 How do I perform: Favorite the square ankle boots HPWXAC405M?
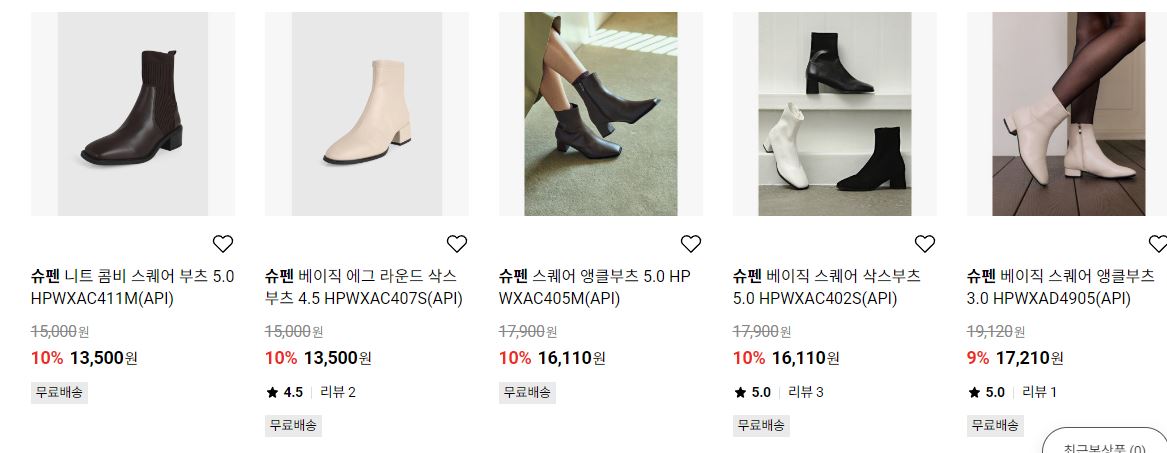[x=691, y=243]
